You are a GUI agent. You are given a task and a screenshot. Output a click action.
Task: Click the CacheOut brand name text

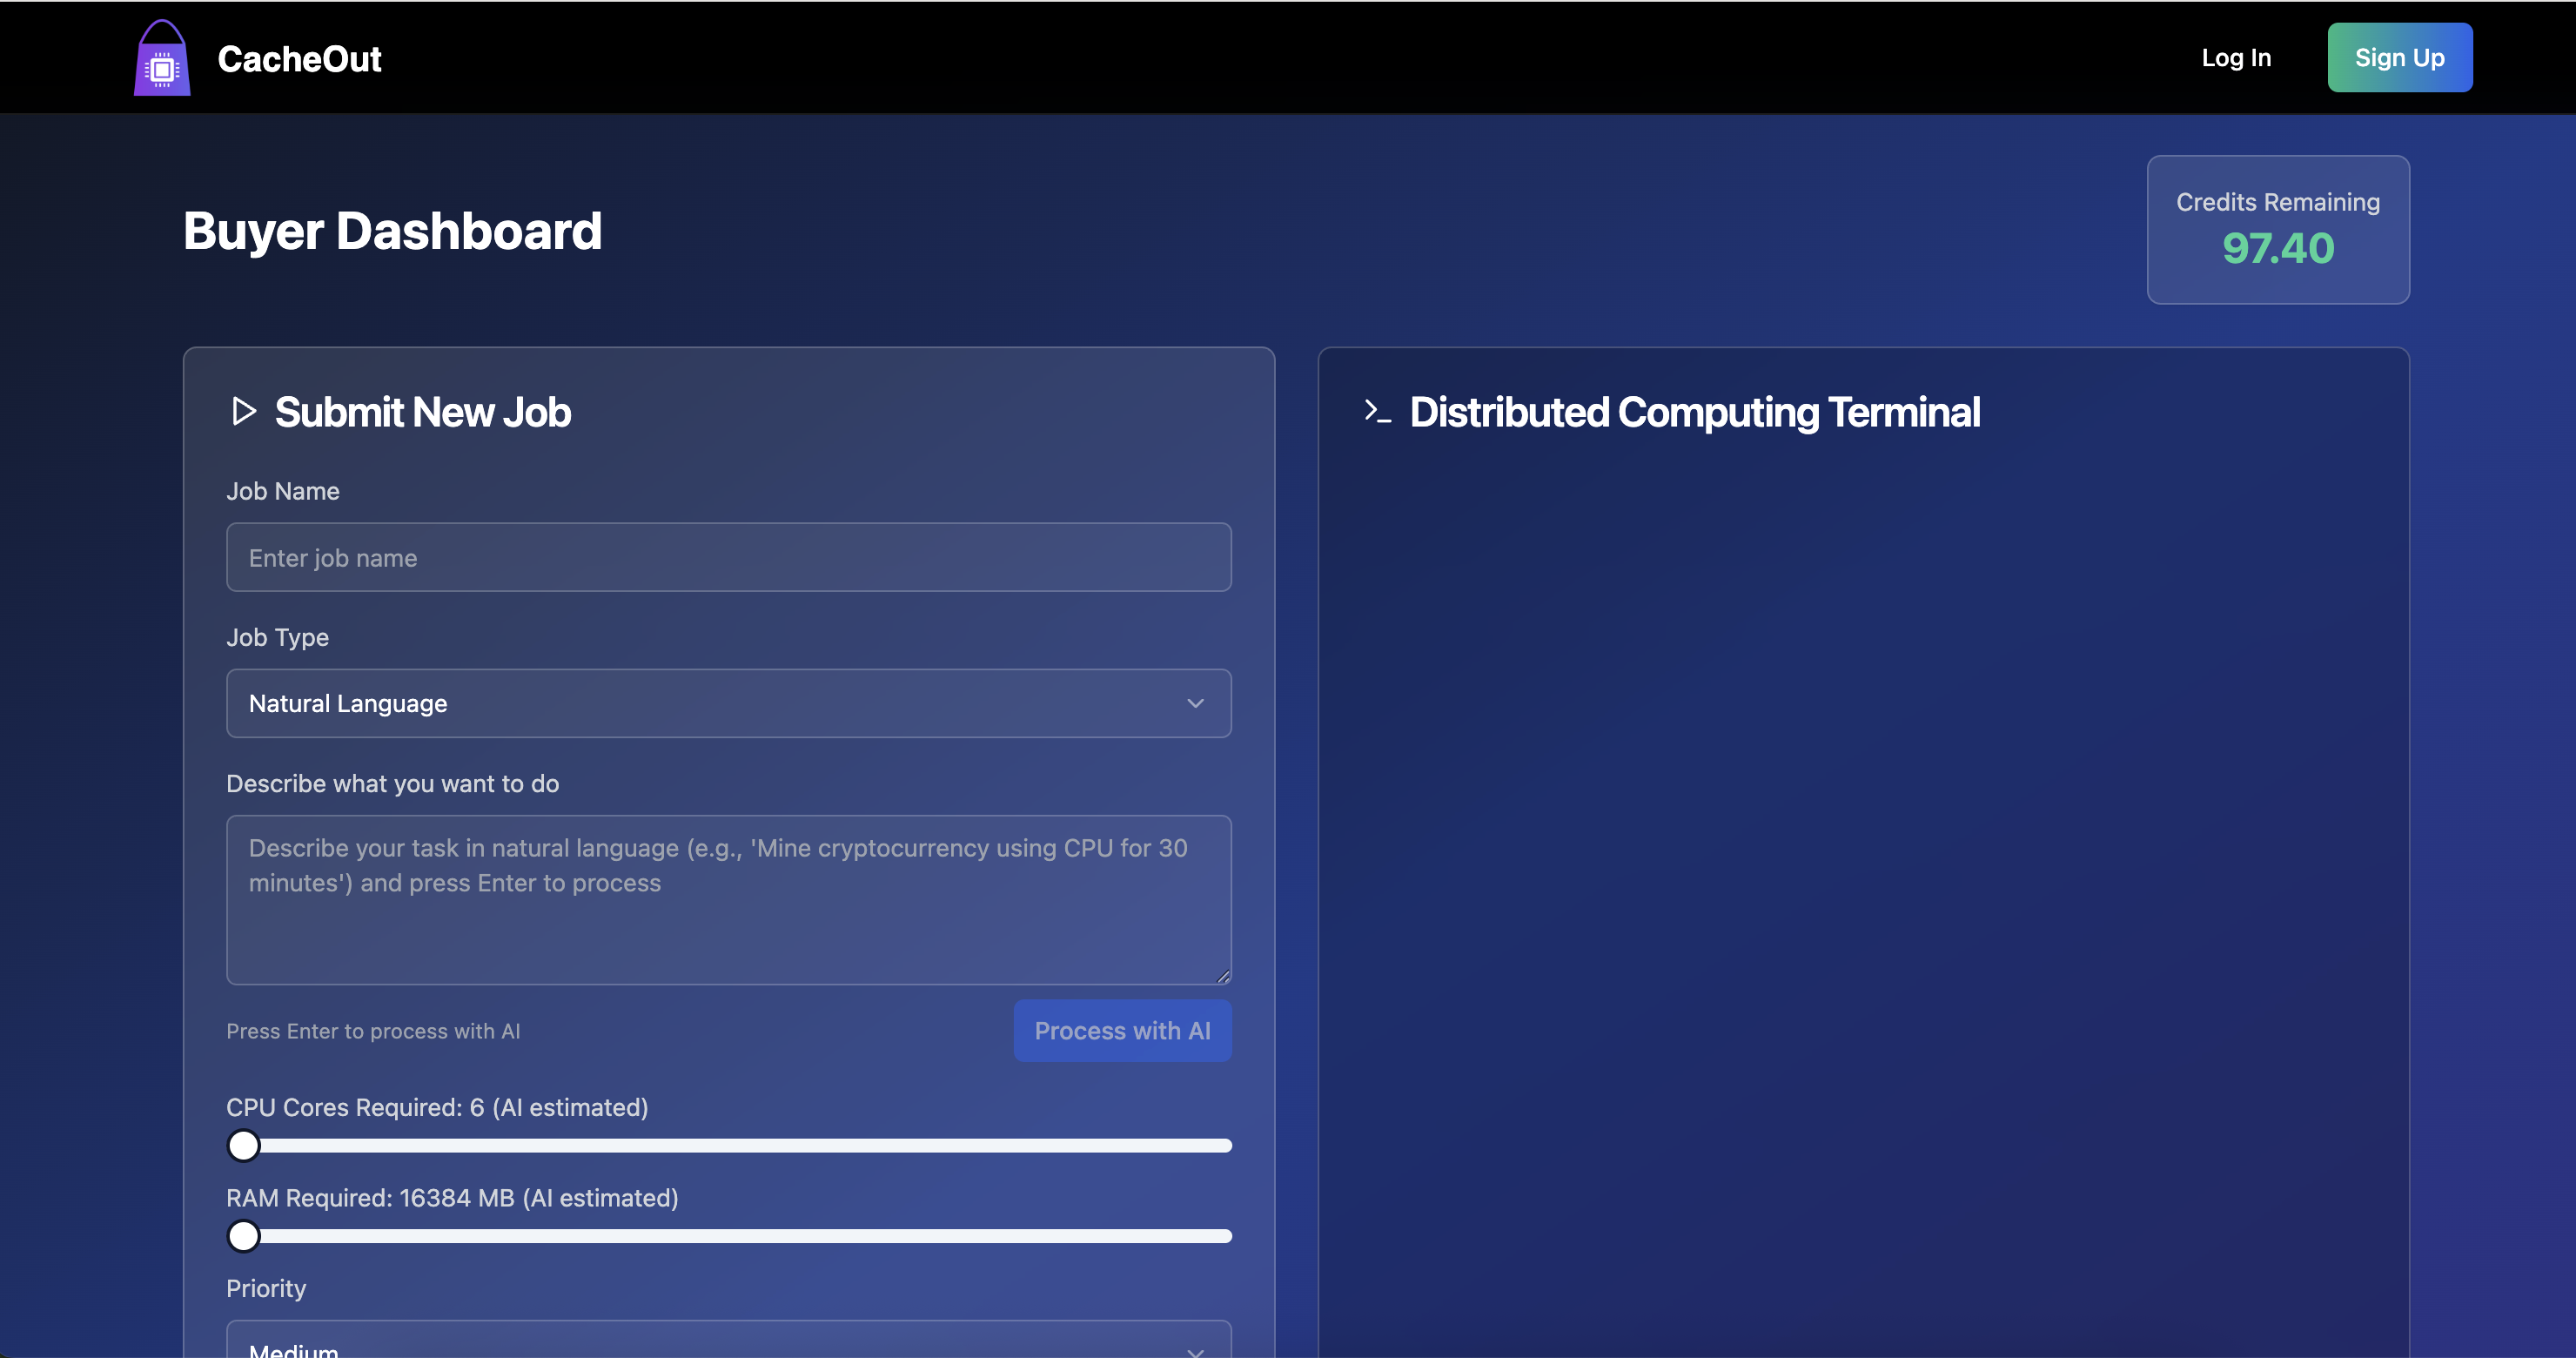(299, 59)
